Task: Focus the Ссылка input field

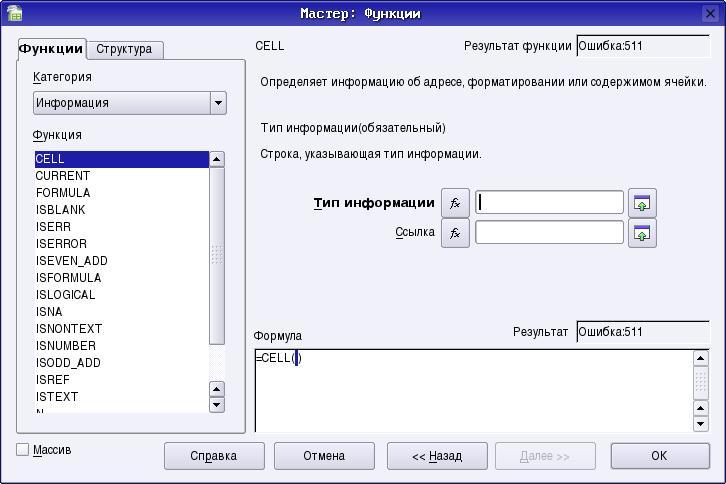Action: click(x=549, y=233)
